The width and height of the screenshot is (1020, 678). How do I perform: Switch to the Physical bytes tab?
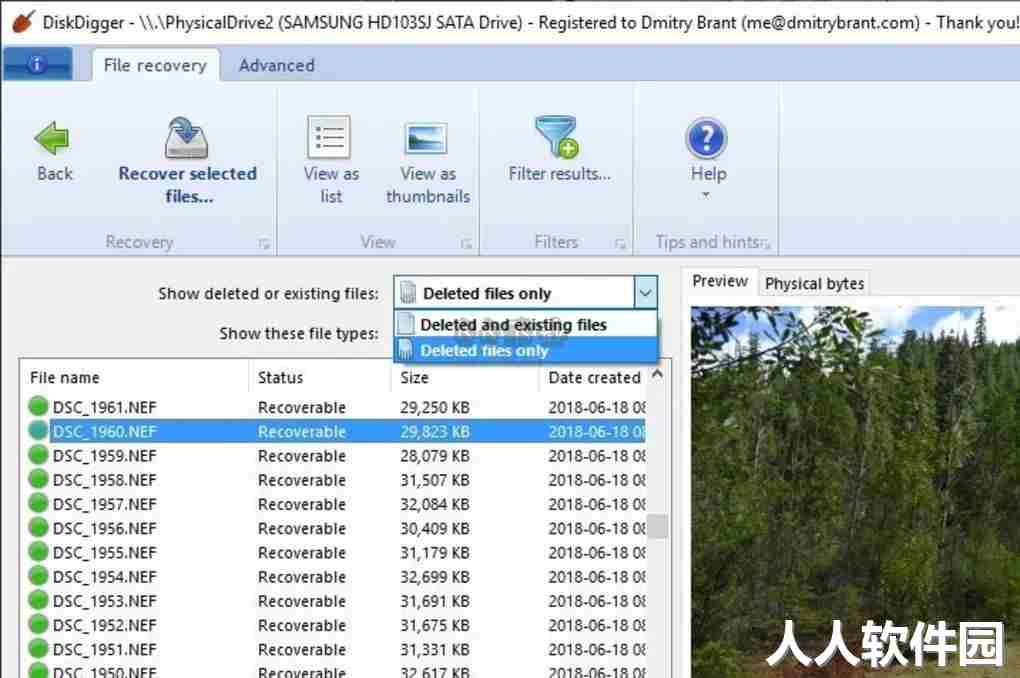pyautogui.click(x=814, y=284)
